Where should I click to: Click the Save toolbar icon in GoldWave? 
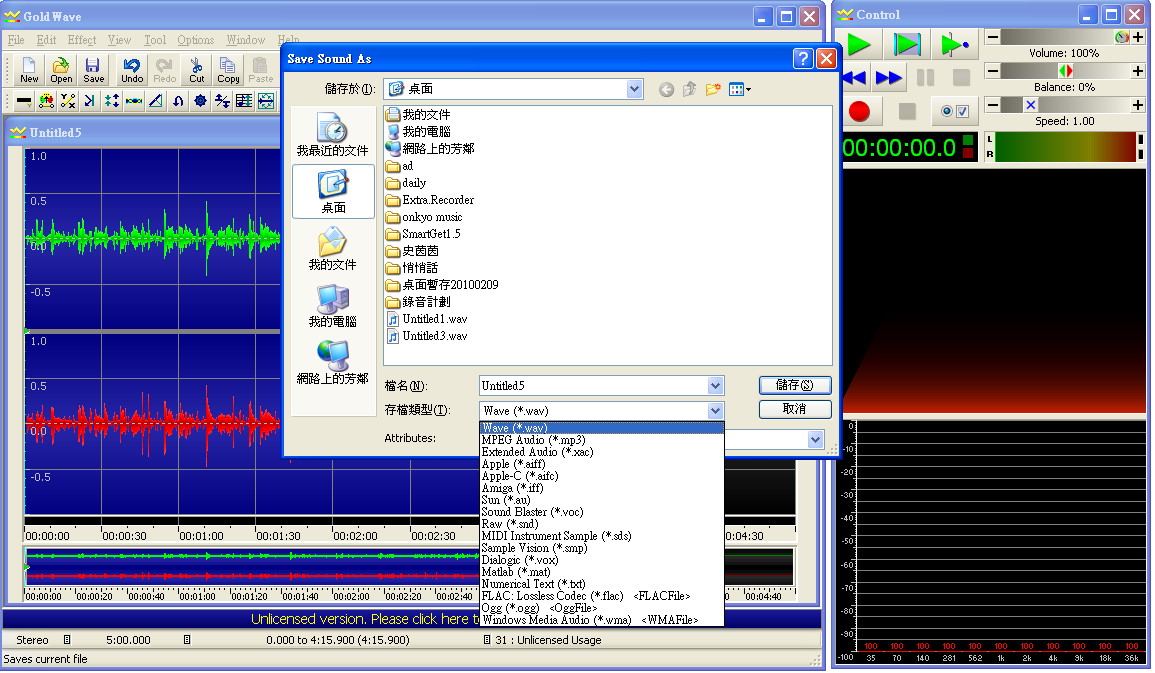94,71
